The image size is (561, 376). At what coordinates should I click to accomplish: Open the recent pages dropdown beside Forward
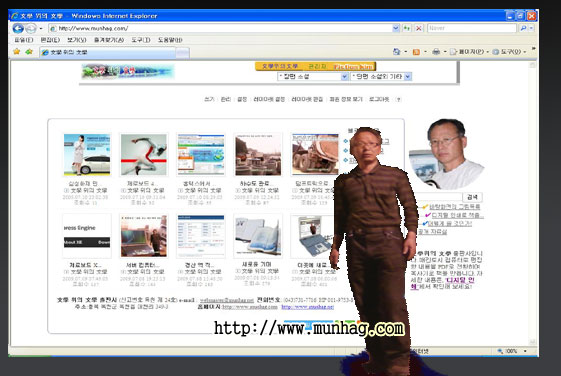coord(41,28)
